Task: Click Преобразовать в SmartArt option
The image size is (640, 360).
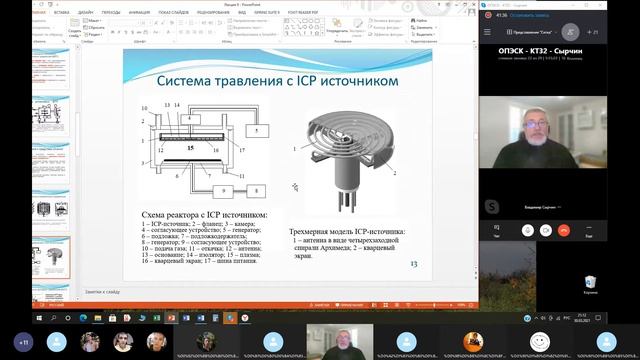Action: [253, 34]
